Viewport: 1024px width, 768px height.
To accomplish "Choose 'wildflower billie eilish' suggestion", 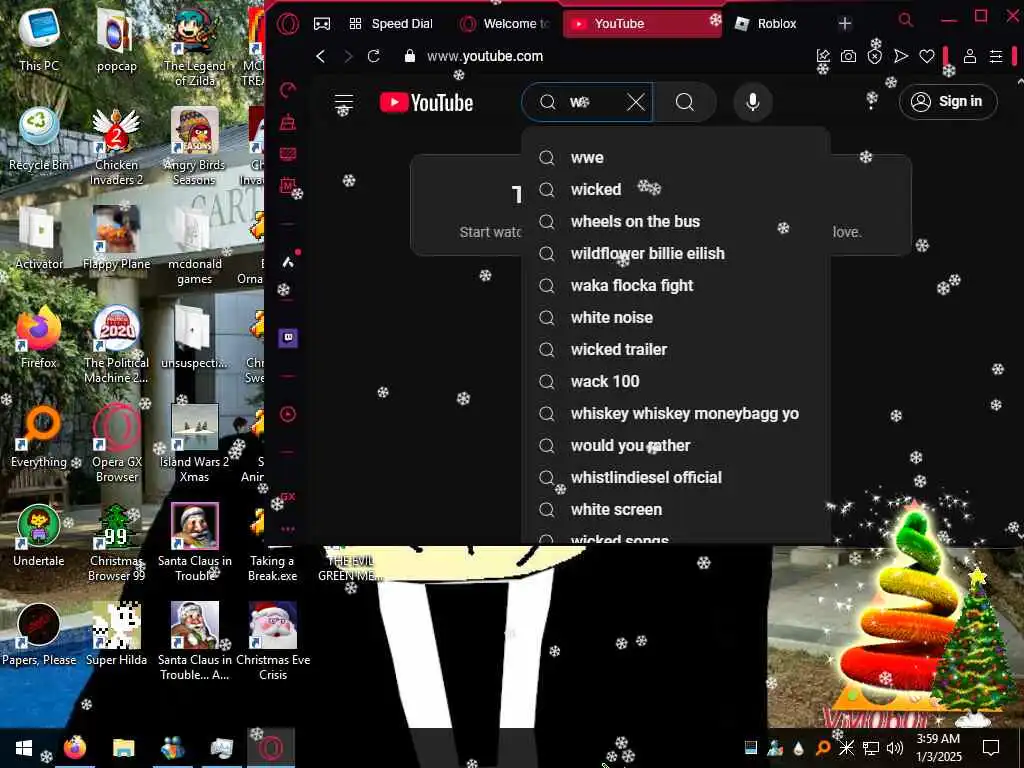I will [x=676, y=253].
